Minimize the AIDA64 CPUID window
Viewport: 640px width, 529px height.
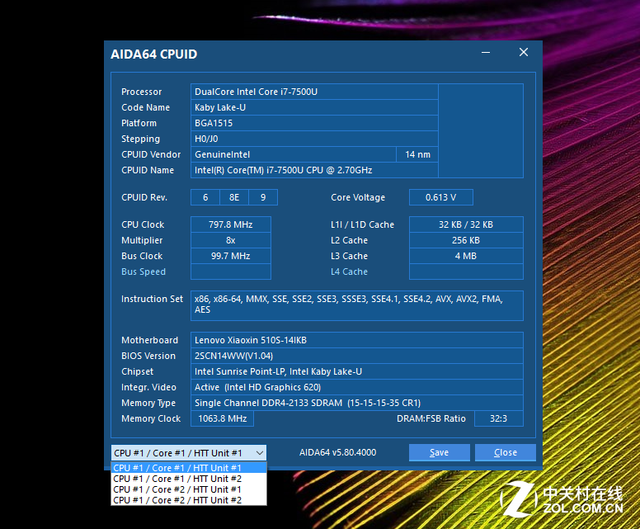486,53
